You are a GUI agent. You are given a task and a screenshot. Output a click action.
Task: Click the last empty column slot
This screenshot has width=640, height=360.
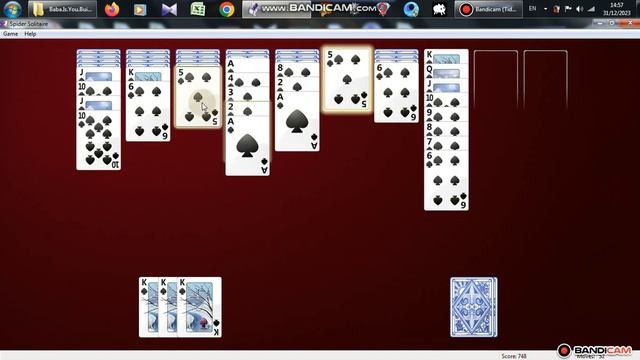pos(546,80)
